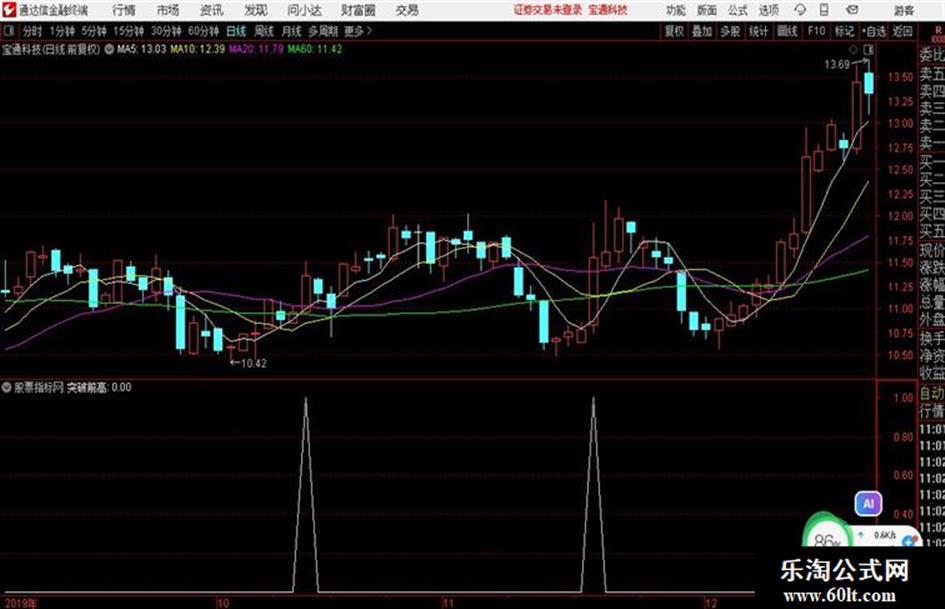Screen dimensions: 945x609
Task: Open the 发现 menu
Action: (x=256, y=10)
